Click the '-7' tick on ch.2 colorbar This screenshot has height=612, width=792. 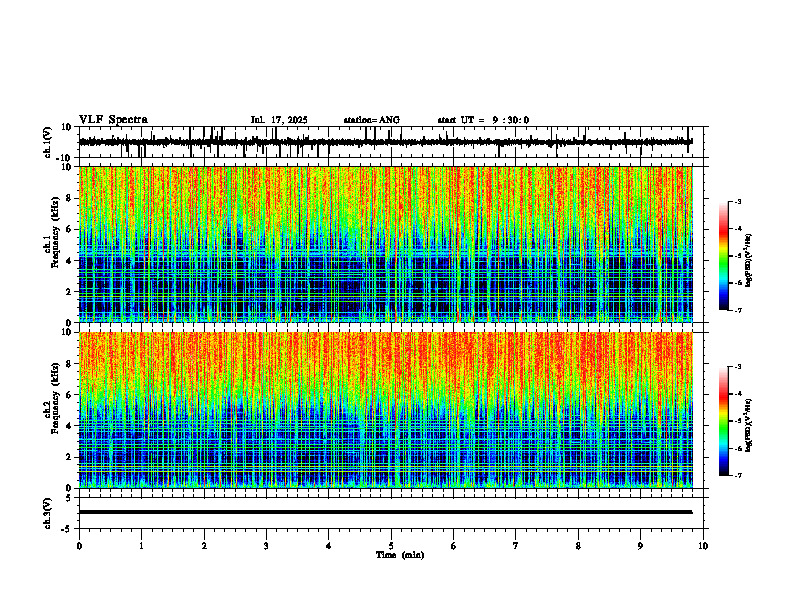pyautogui.click(x=738, y=475)
